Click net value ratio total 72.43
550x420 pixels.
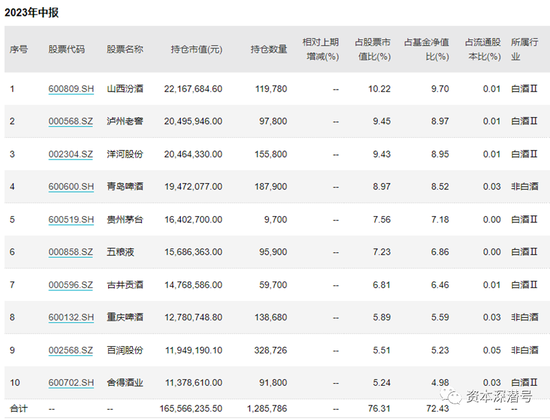(438, 409)
